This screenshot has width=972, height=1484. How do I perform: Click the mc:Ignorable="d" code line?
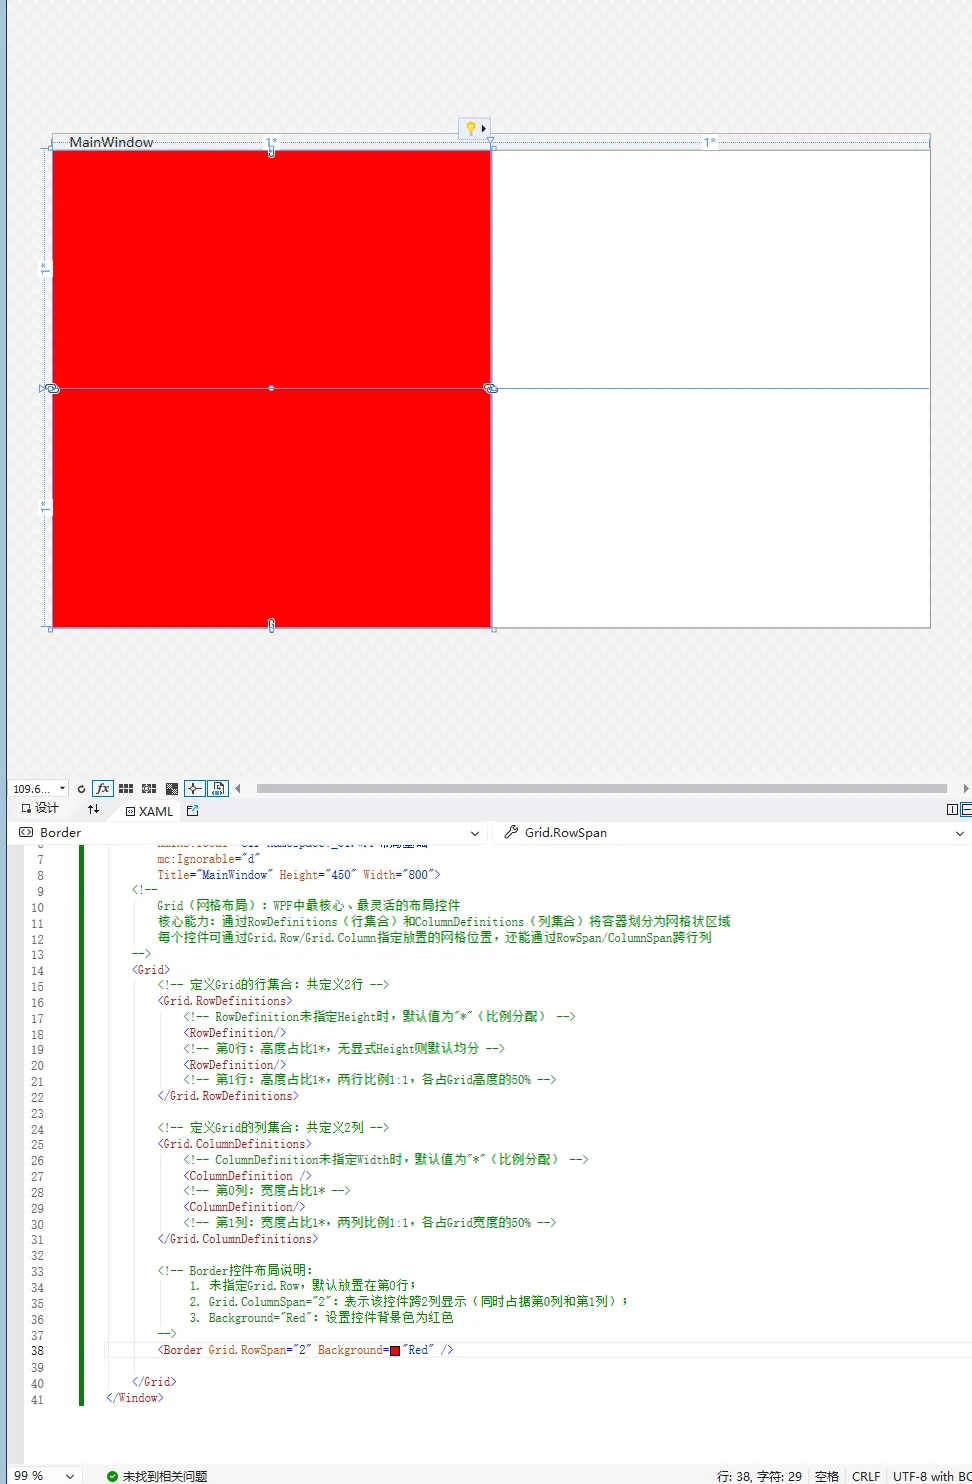pos(208,859)
